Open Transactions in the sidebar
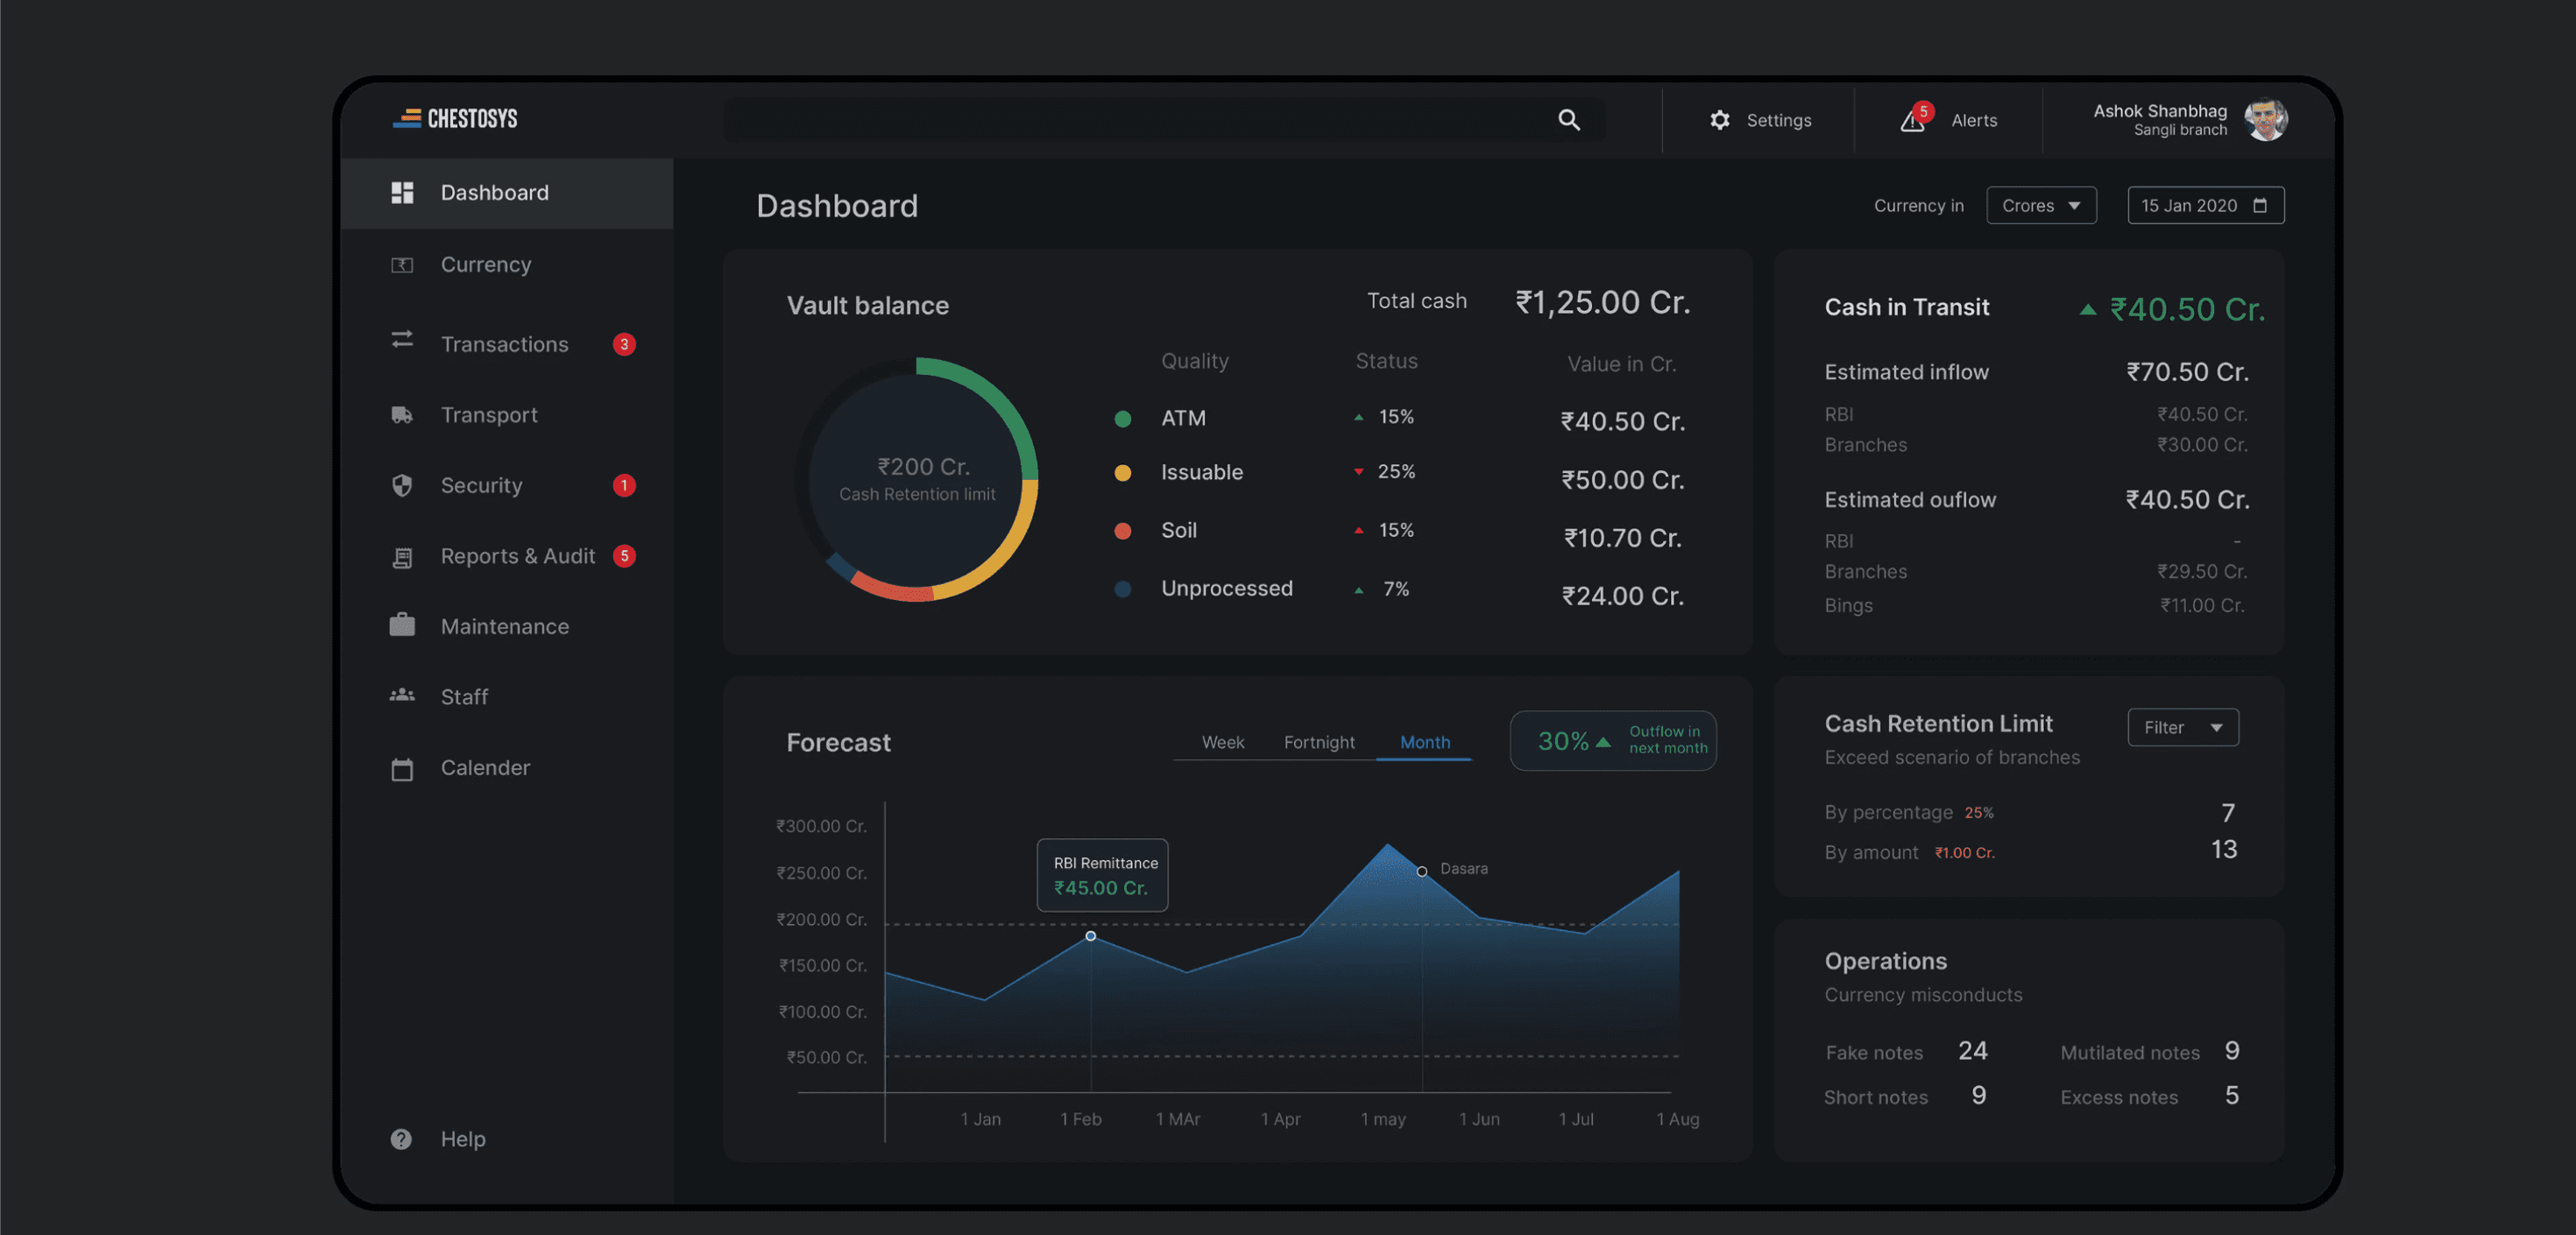This screenshot has width=2576, height=1235. pos(504,344)
